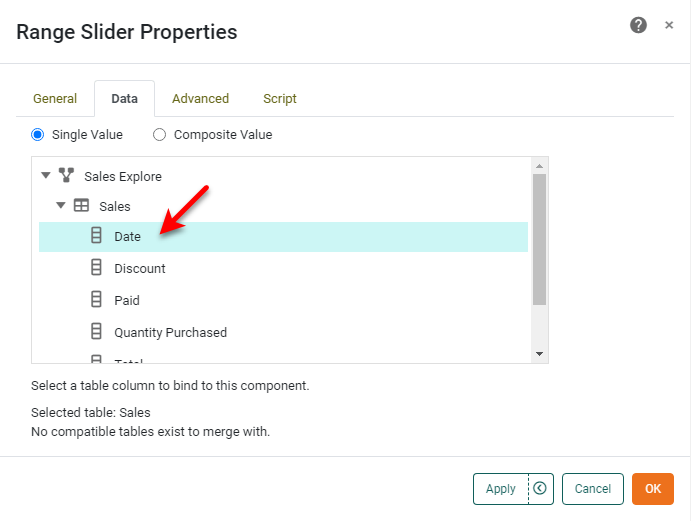Click the Date column icon
The image size is (691, 521).
(x=97, y=237)
